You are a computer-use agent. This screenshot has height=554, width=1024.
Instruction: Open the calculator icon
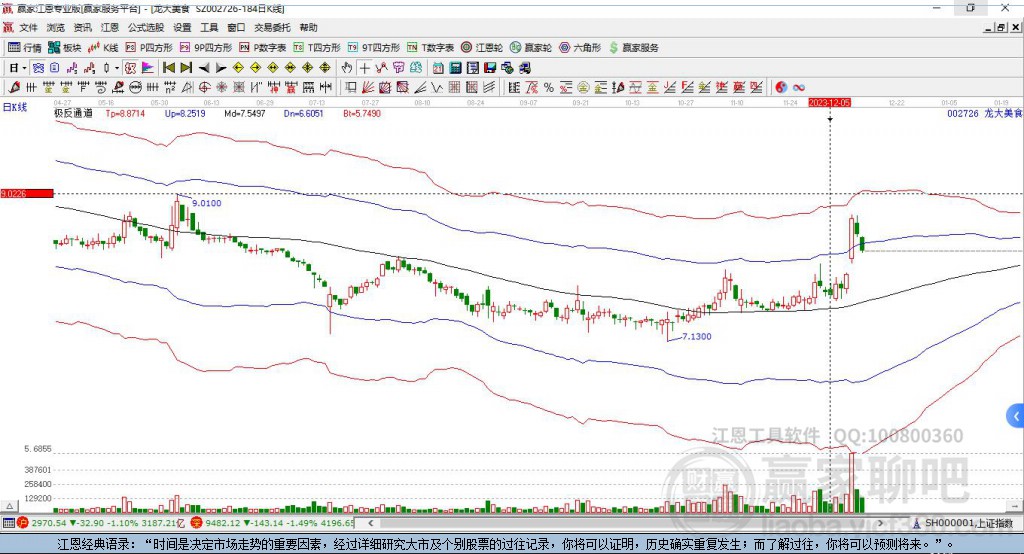click(456, 68)
